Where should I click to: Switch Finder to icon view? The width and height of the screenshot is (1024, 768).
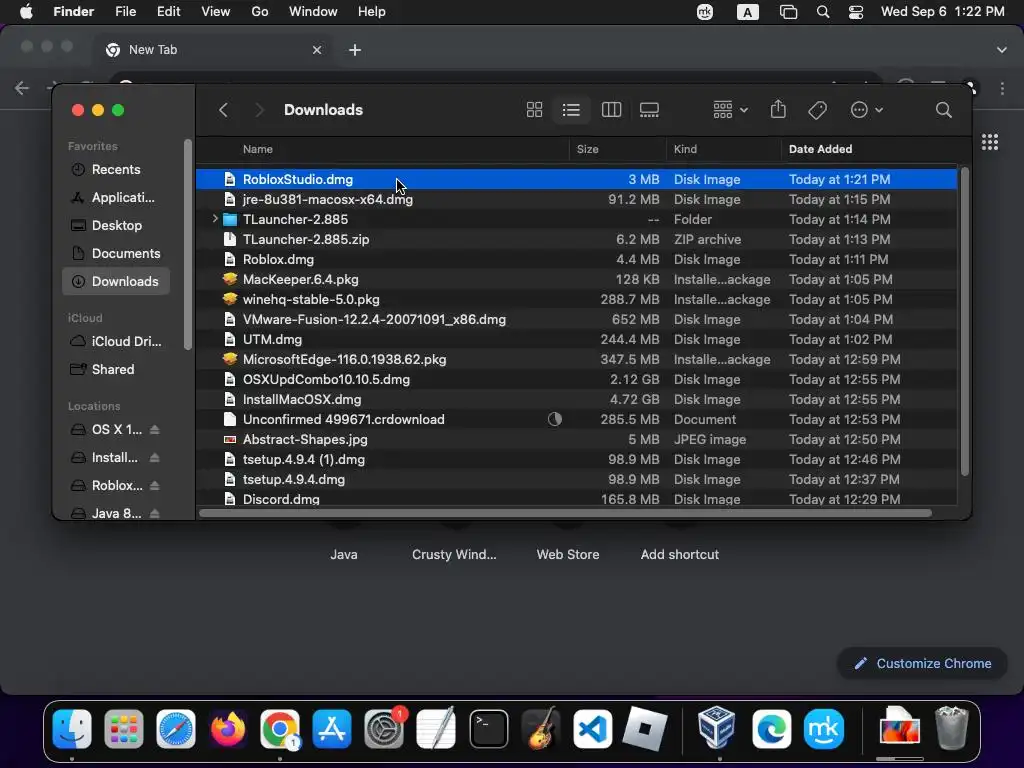click(534, 110)
